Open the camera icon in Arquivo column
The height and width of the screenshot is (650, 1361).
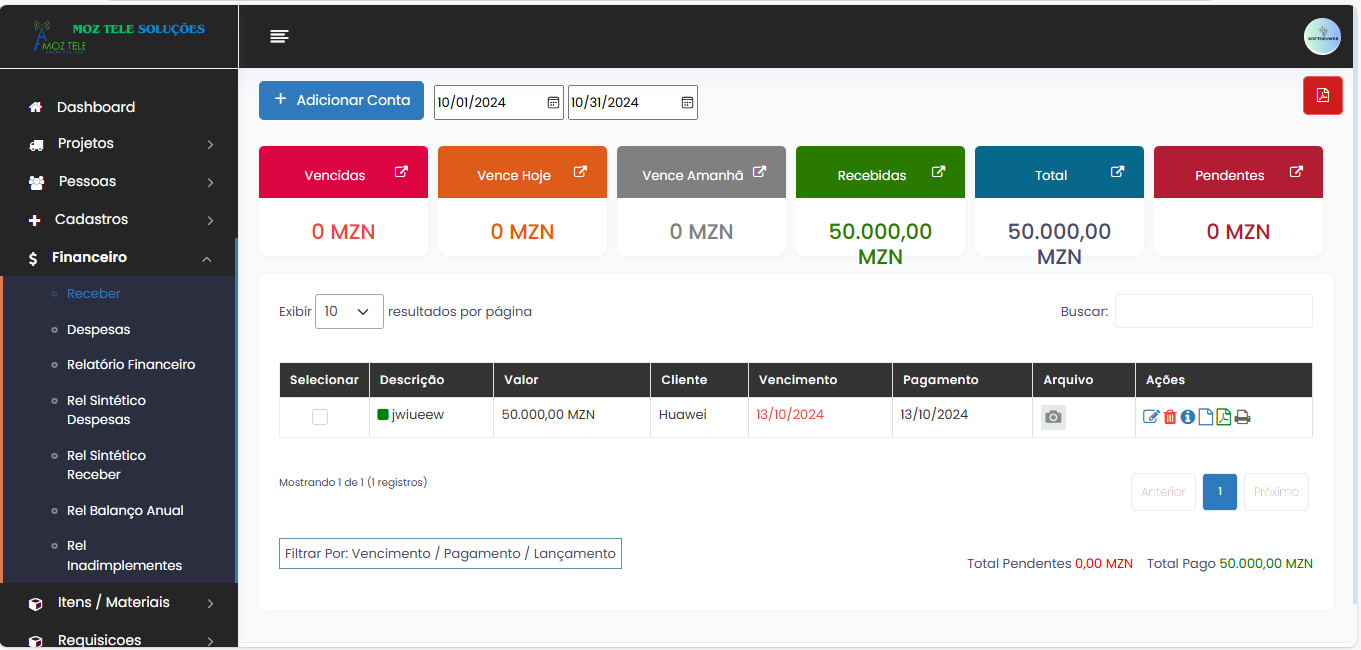point(1053,416)
